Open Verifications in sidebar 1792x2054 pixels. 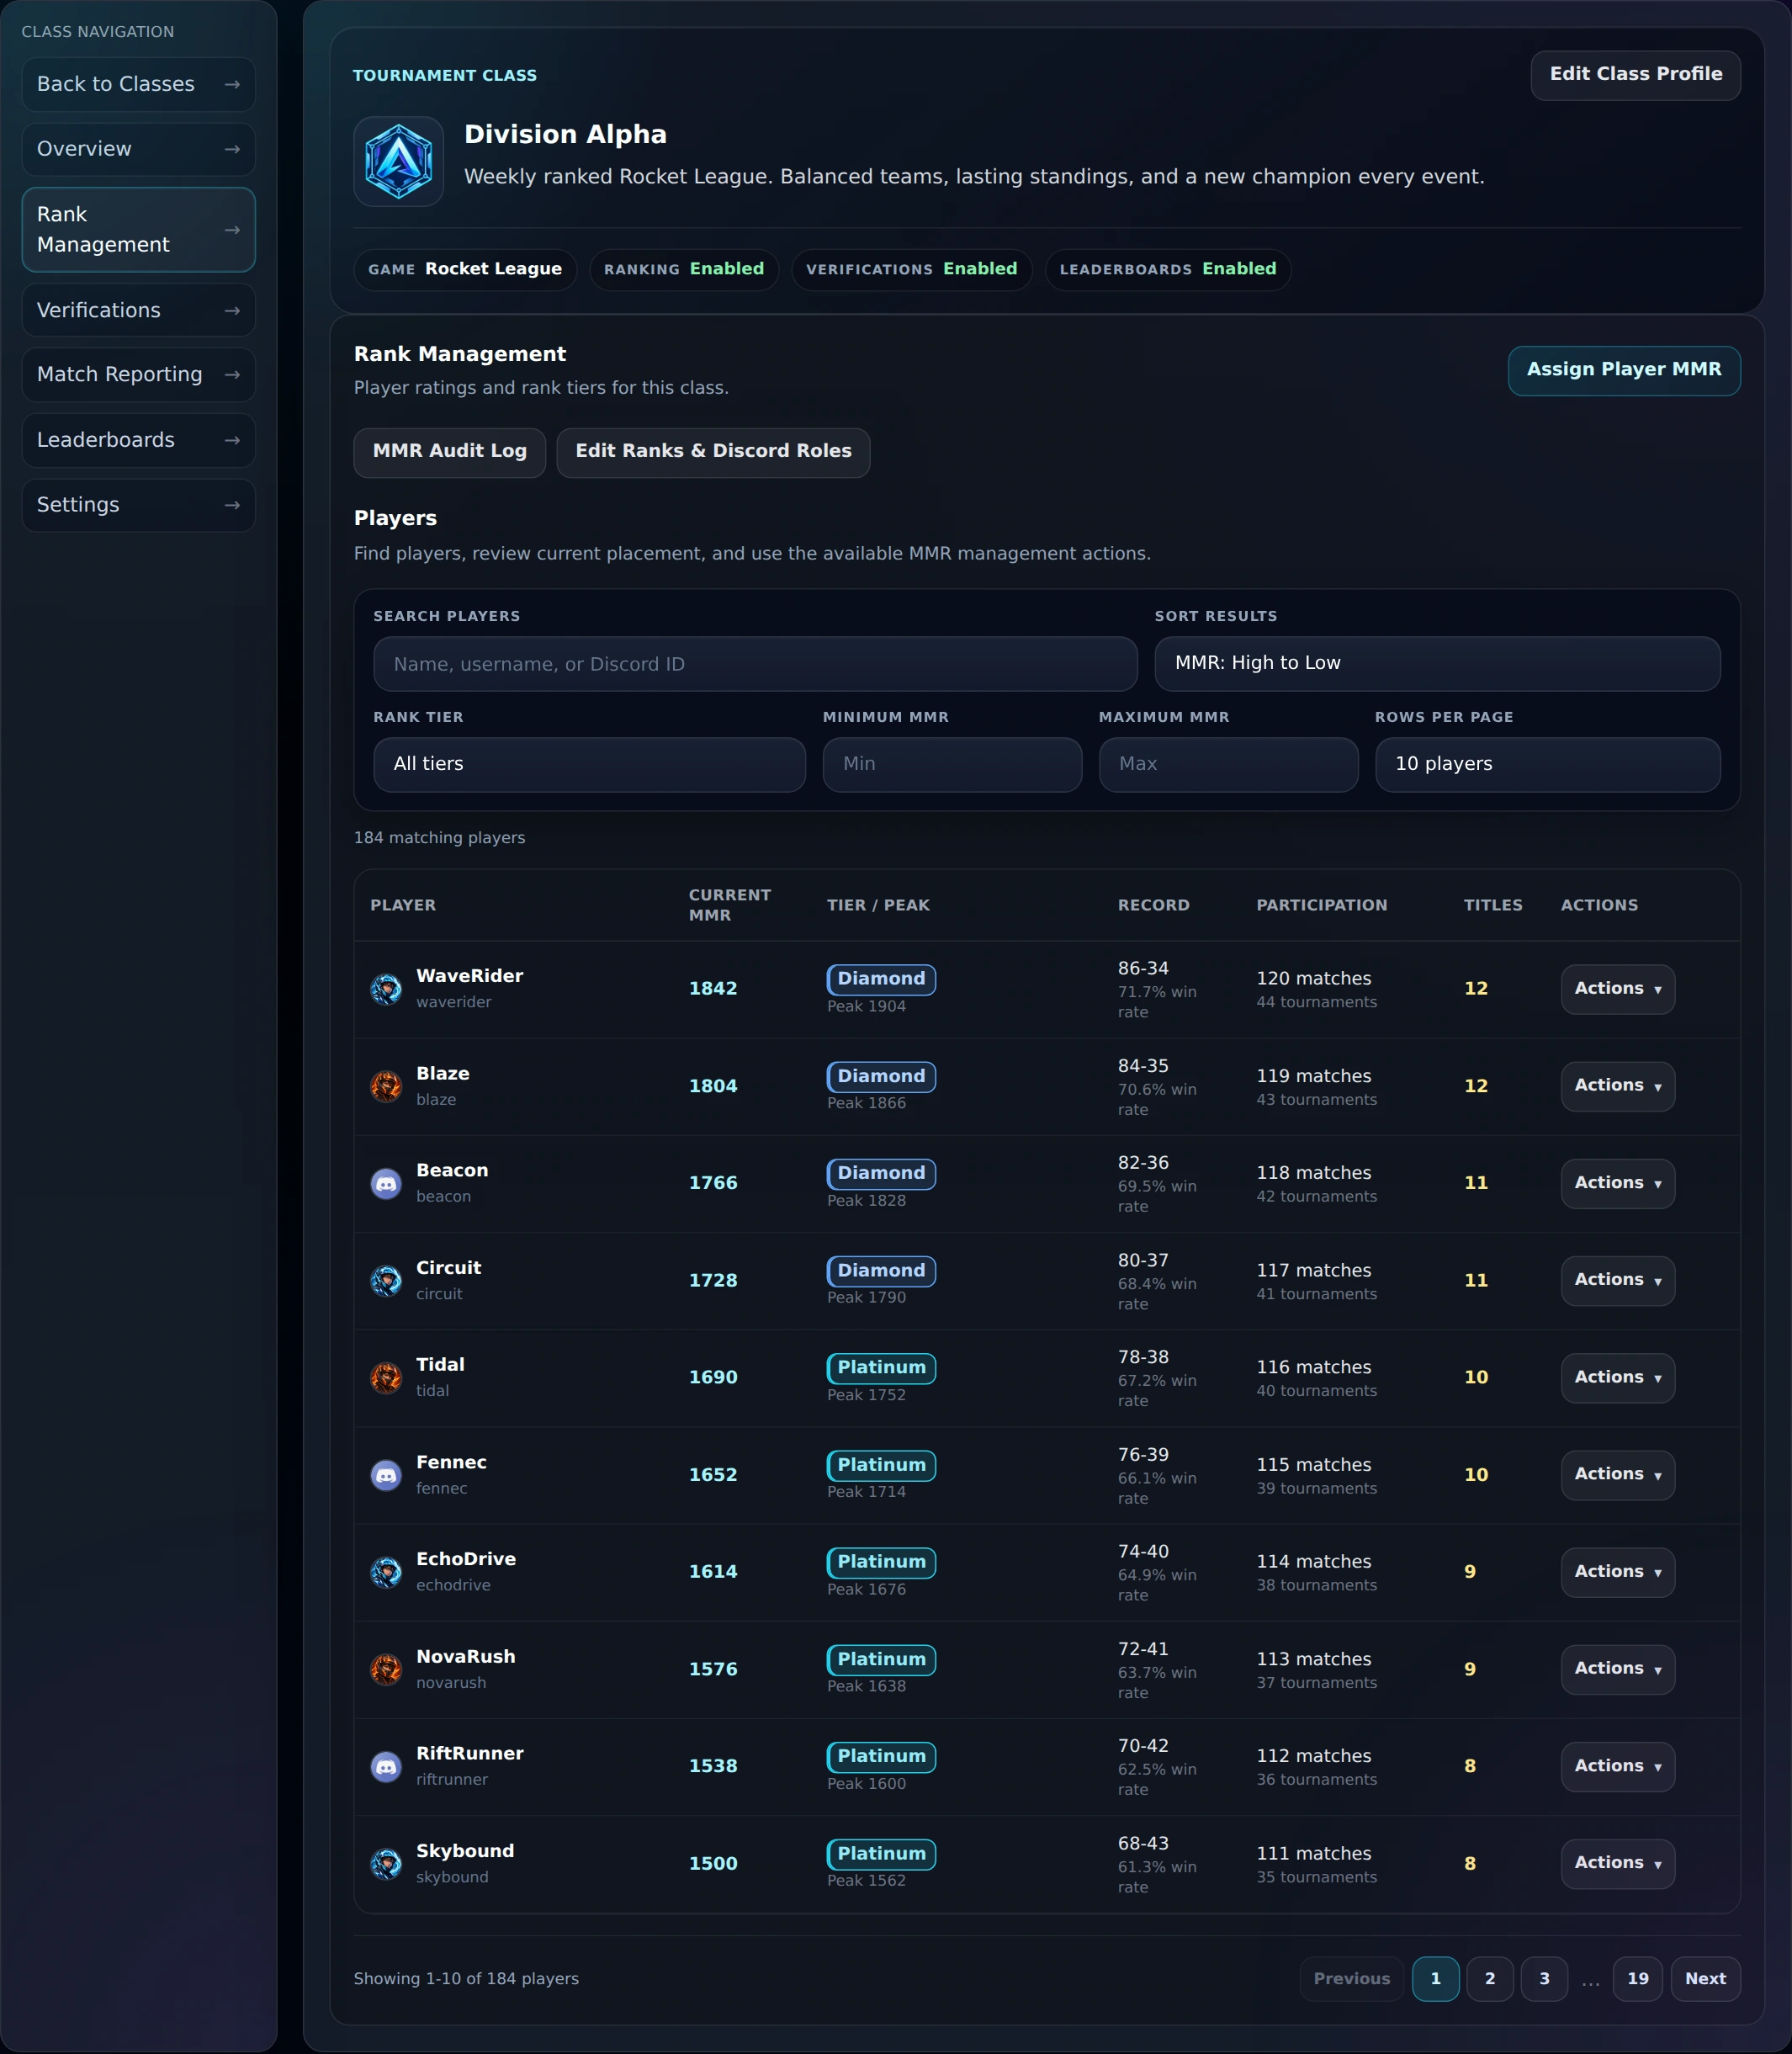click(x=138, y=311)
